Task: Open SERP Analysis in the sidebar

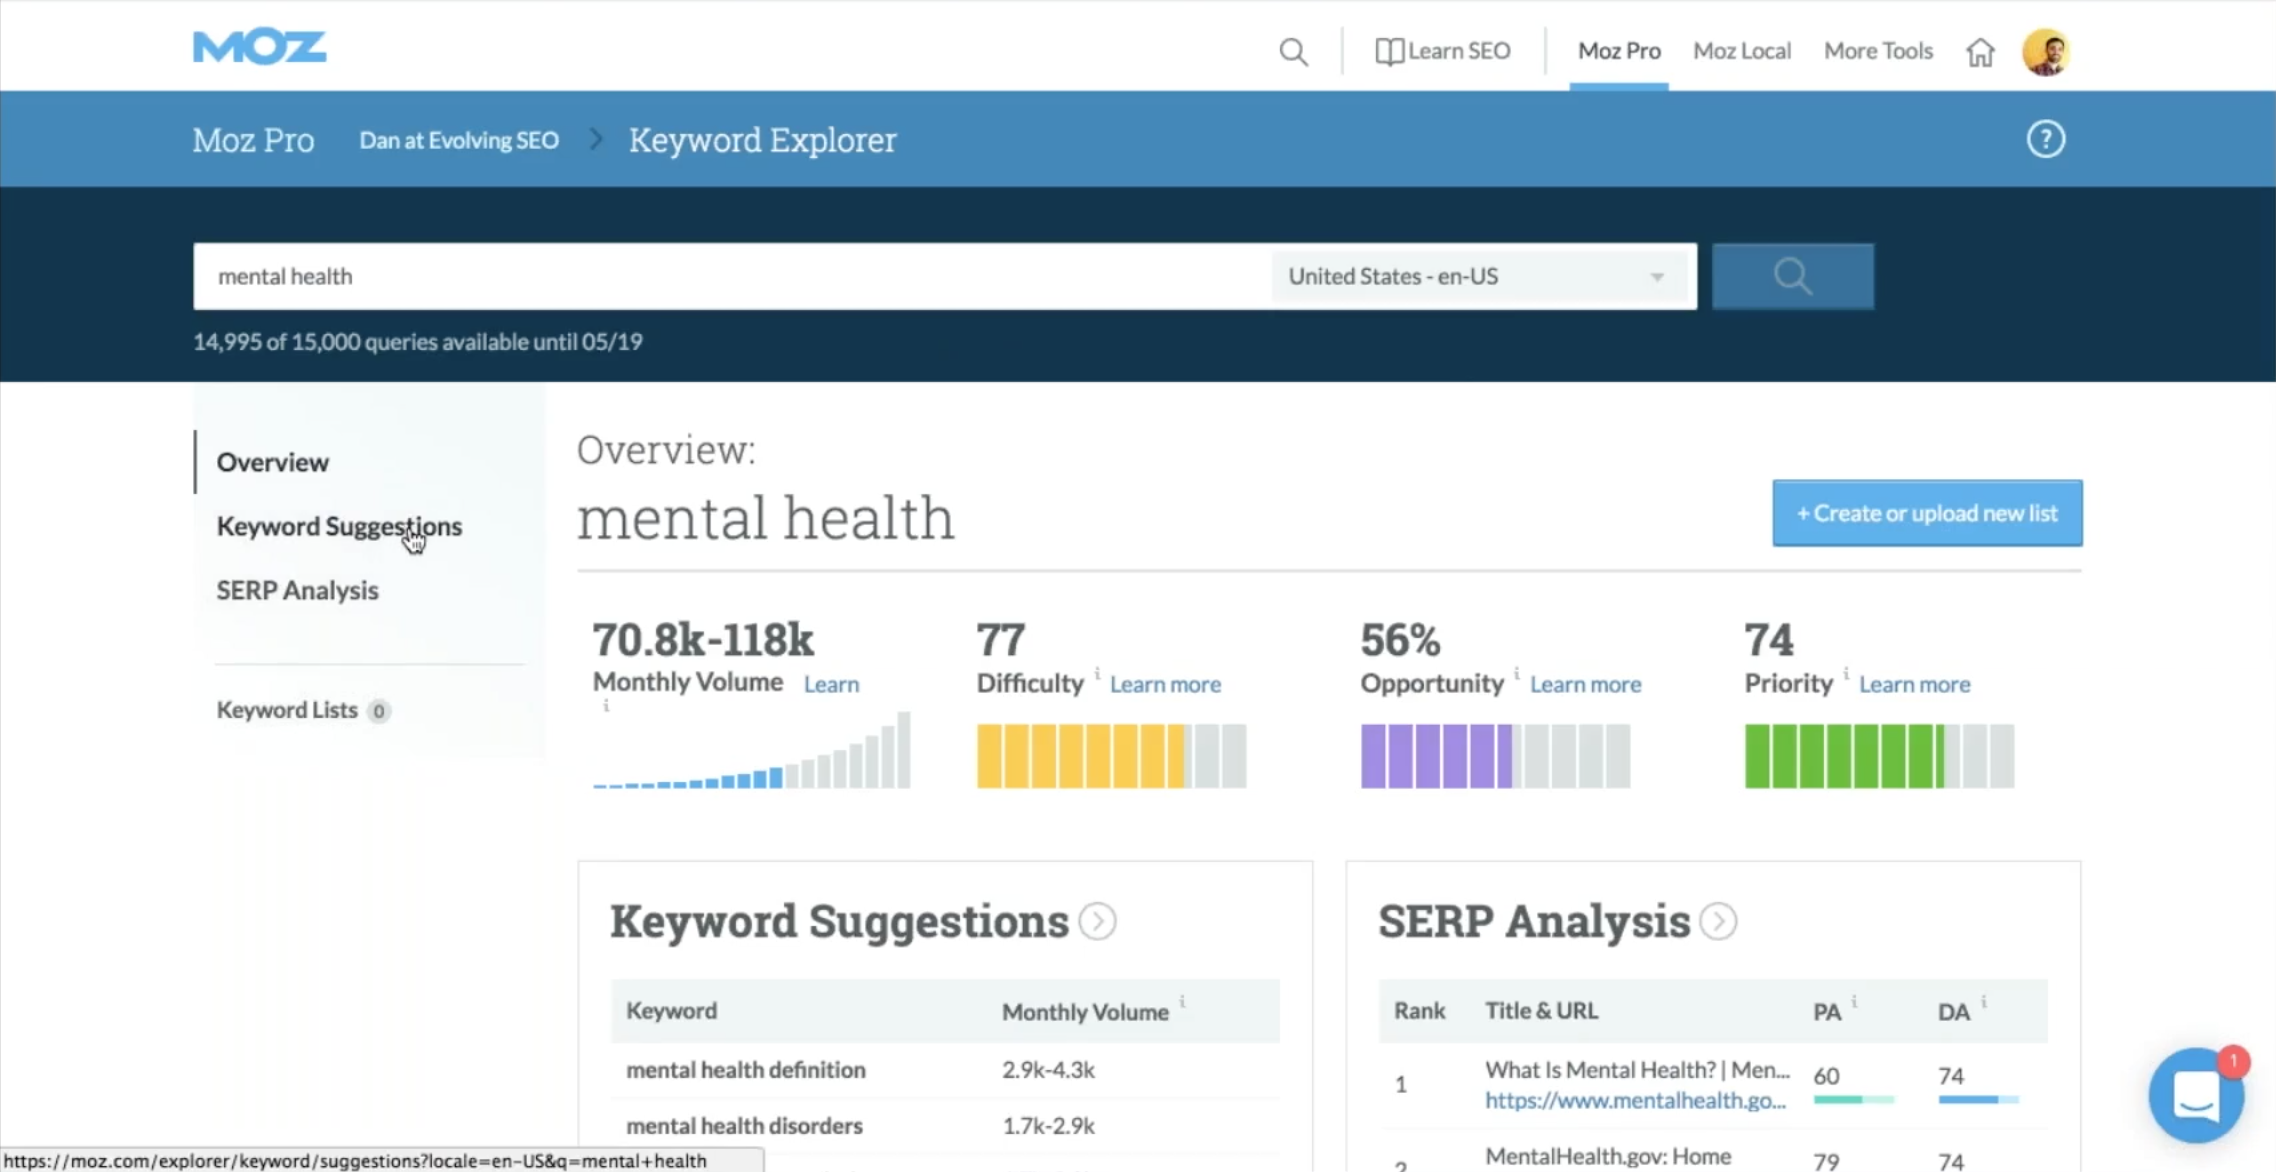Action: coord(297,590)
